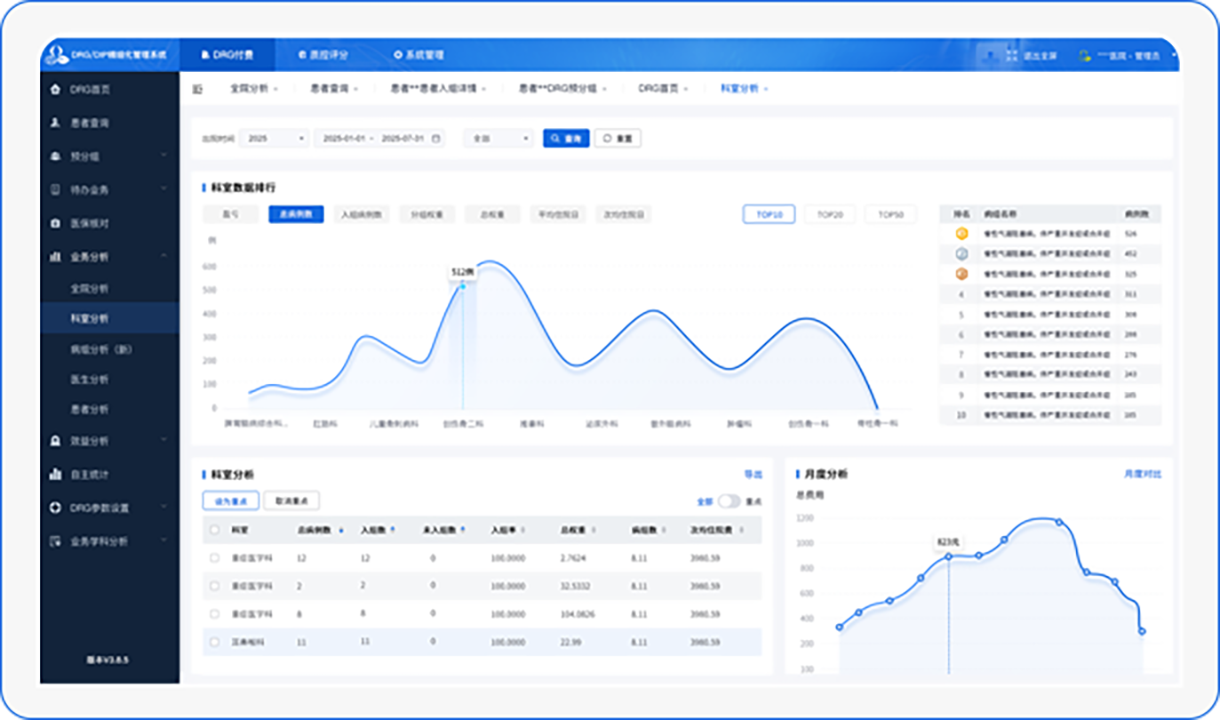The image size is (1220, 720).
Task: Open the 系统管理 top menu
Action: tap(418, 55)
